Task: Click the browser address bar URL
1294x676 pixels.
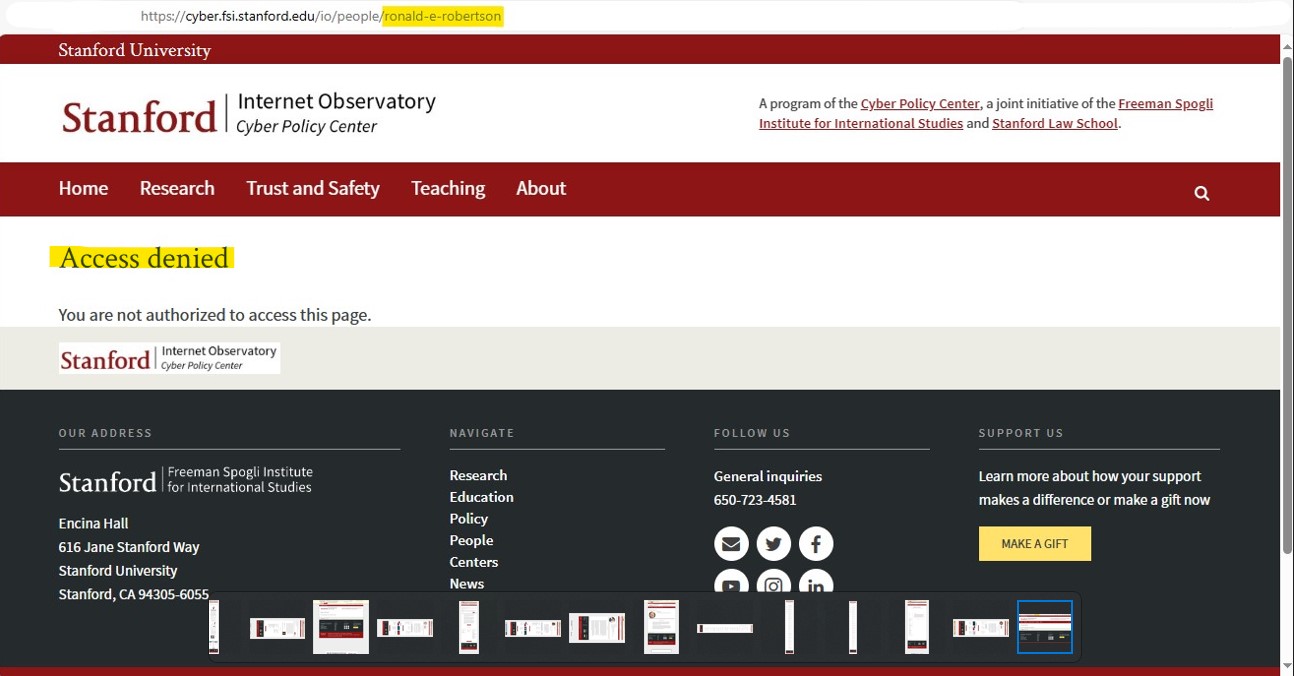Action: [321, 16]
